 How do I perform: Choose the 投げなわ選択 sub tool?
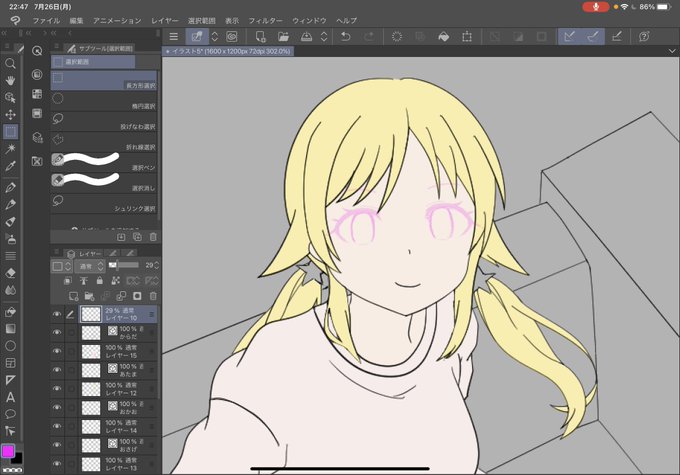click(104, 122)
